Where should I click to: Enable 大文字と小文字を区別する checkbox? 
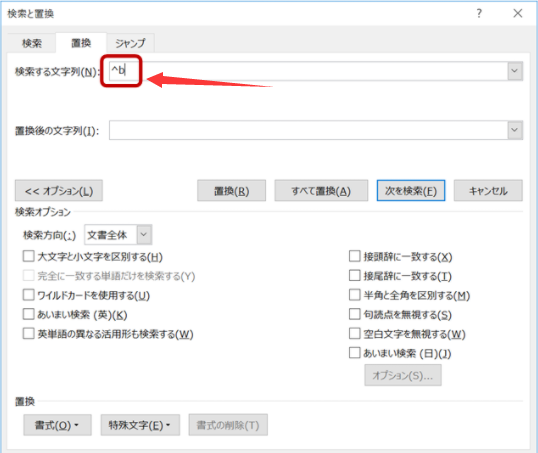pos(28,256)
